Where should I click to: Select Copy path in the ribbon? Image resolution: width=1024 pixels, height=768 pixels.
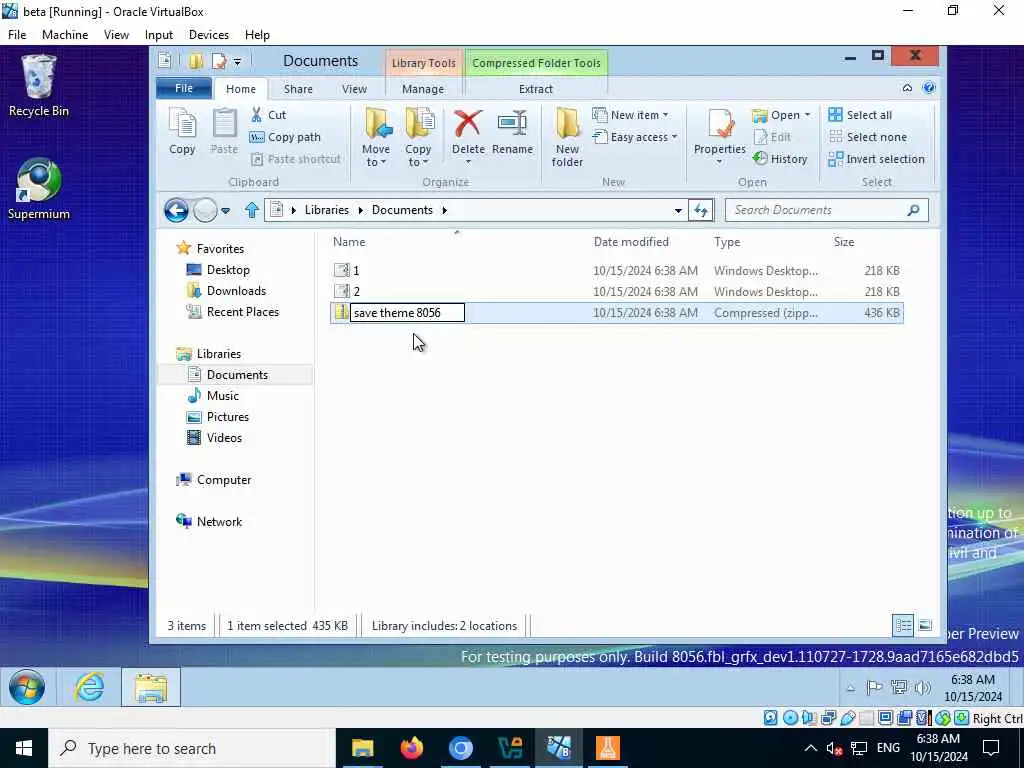click(285, 137)
